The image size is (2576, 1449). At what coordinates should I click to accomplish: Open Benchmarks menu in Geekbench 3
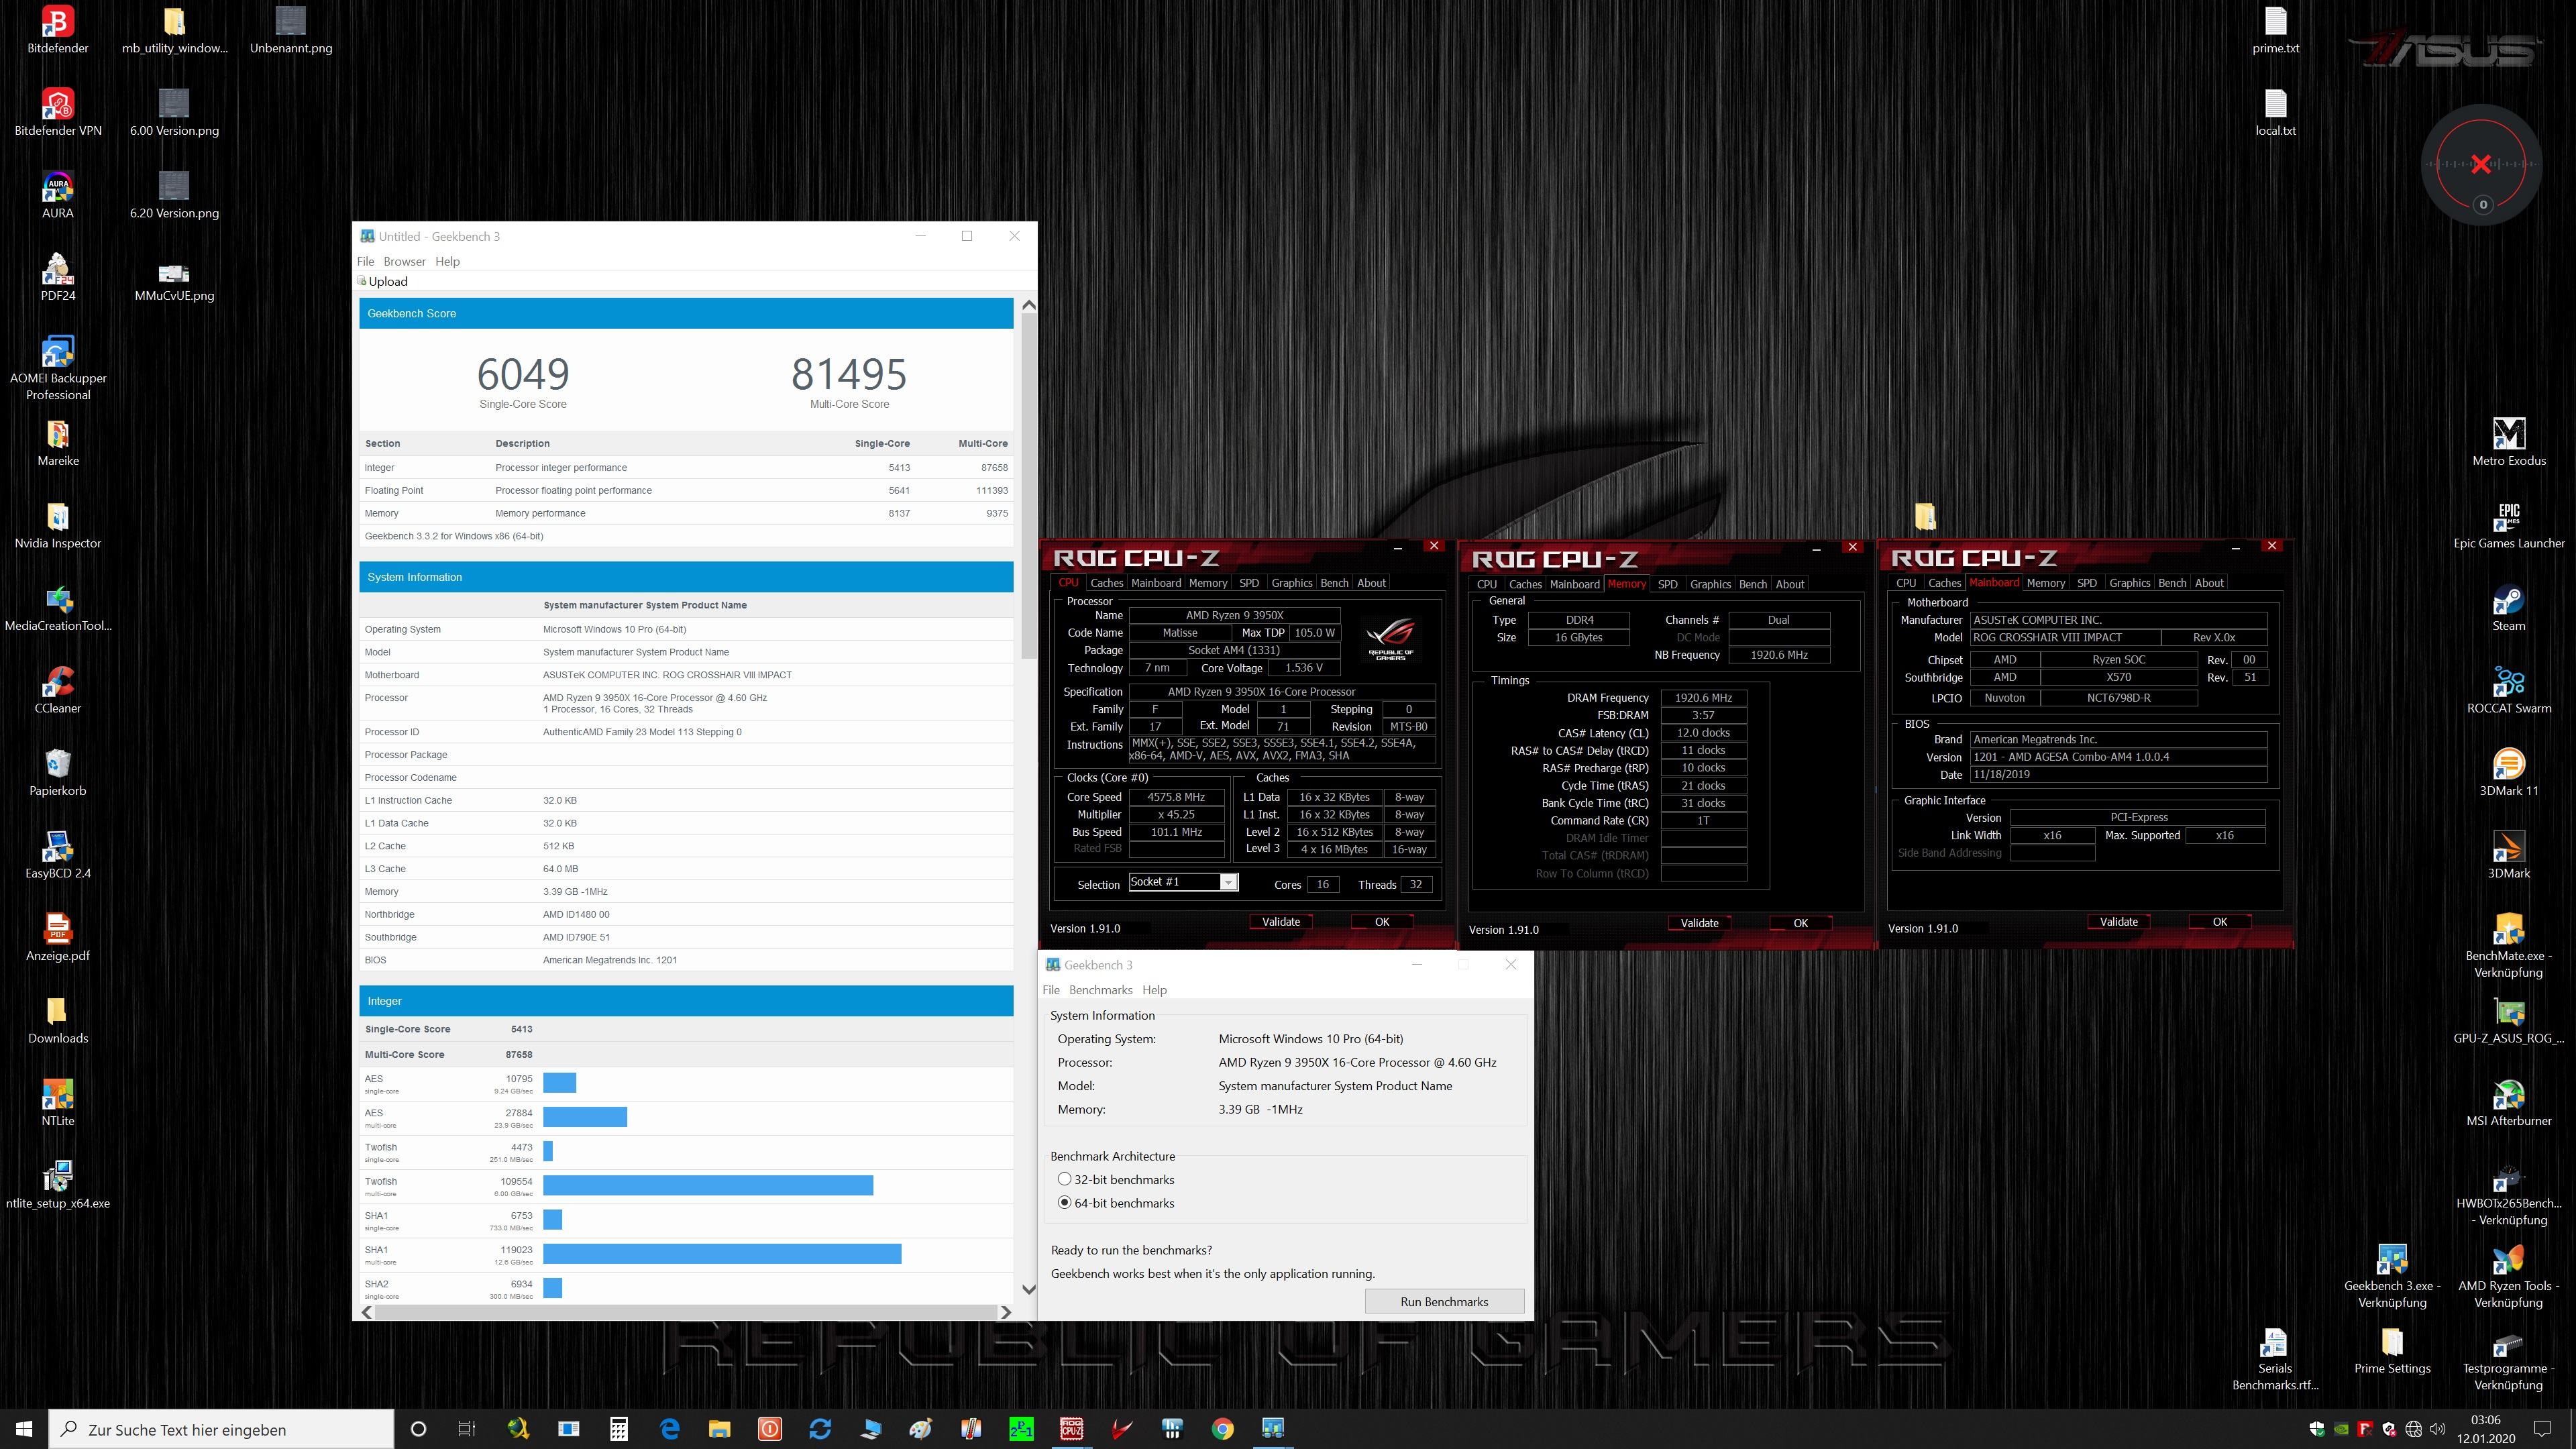[x=1100, y=990]
